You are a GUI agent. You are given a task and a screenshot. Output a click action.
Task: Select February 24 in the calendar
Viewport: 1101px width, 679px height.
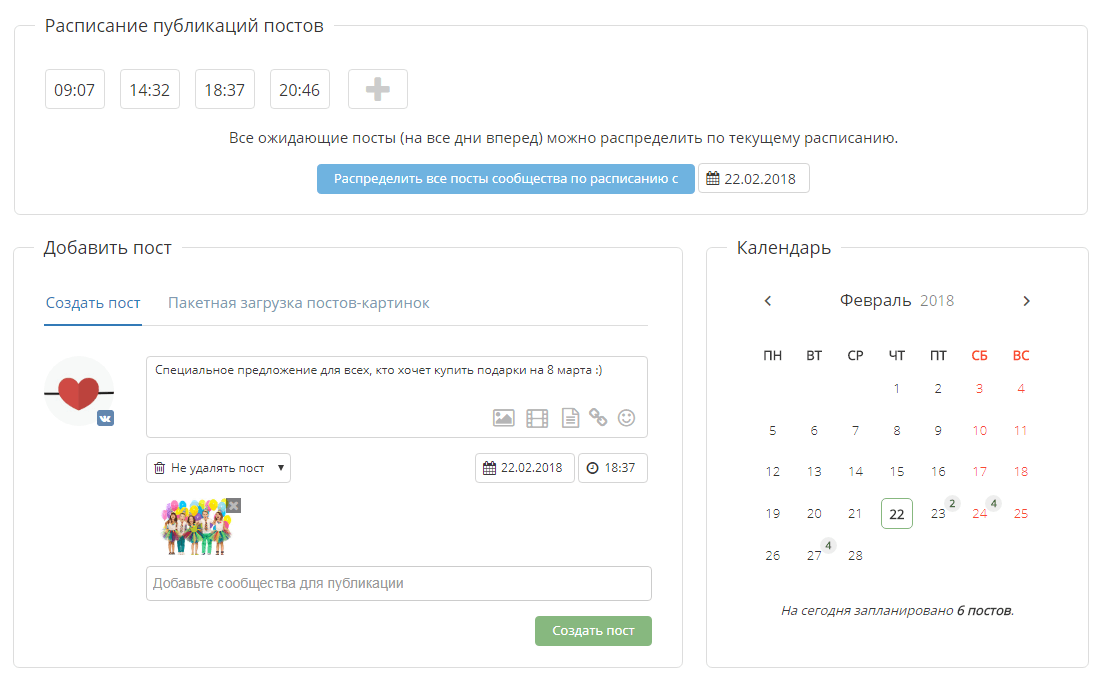pyautogui.click(x=980, y=513)
